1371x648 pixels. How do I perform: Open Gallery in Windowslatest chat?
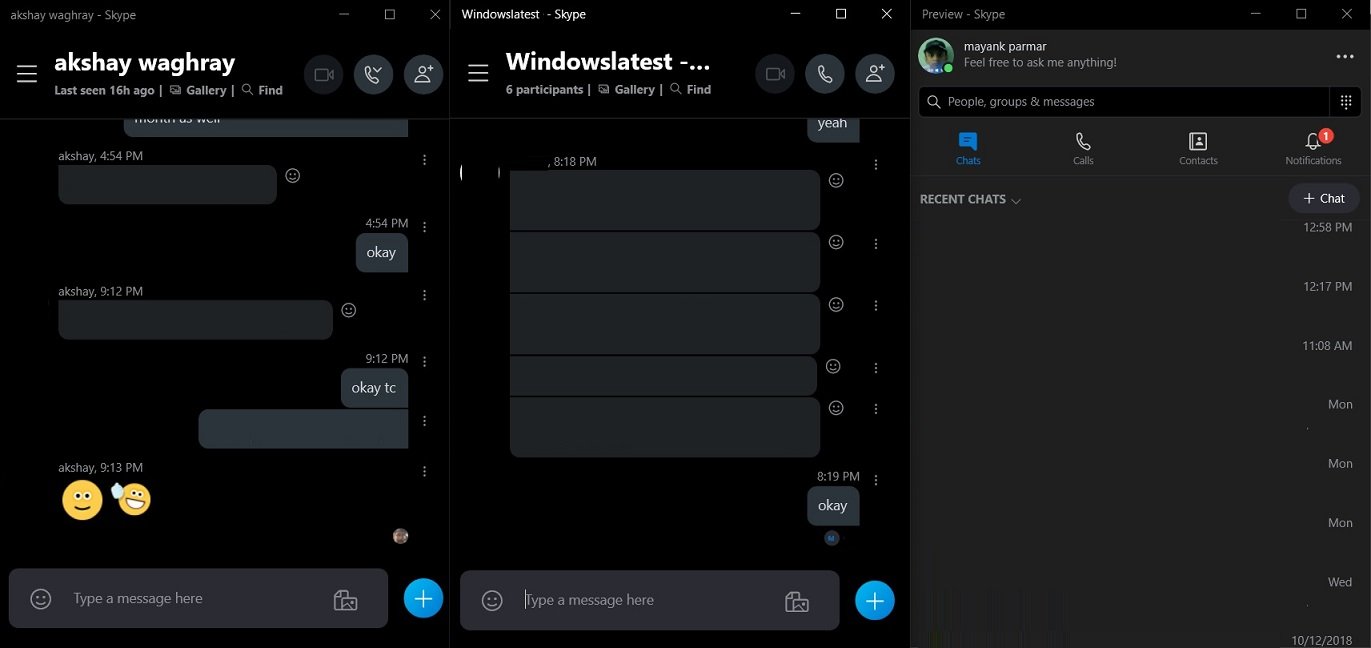coord(626,89)
